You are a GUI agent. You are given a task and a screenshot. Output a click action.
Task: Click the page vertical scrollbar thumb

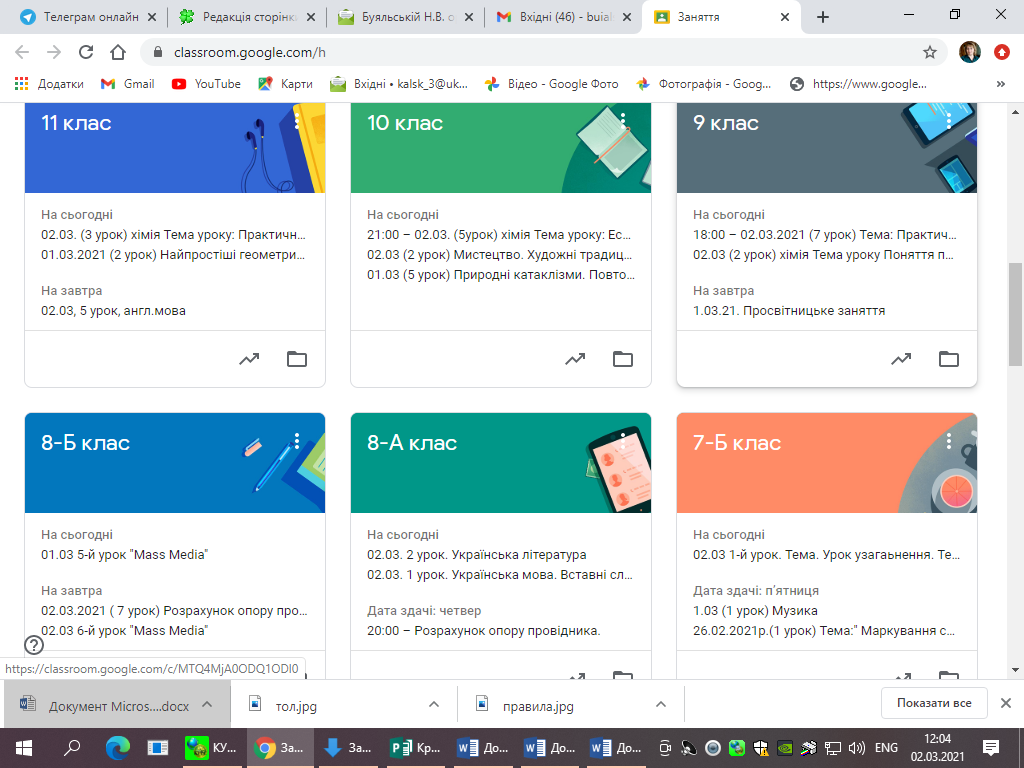point(1016,315)
